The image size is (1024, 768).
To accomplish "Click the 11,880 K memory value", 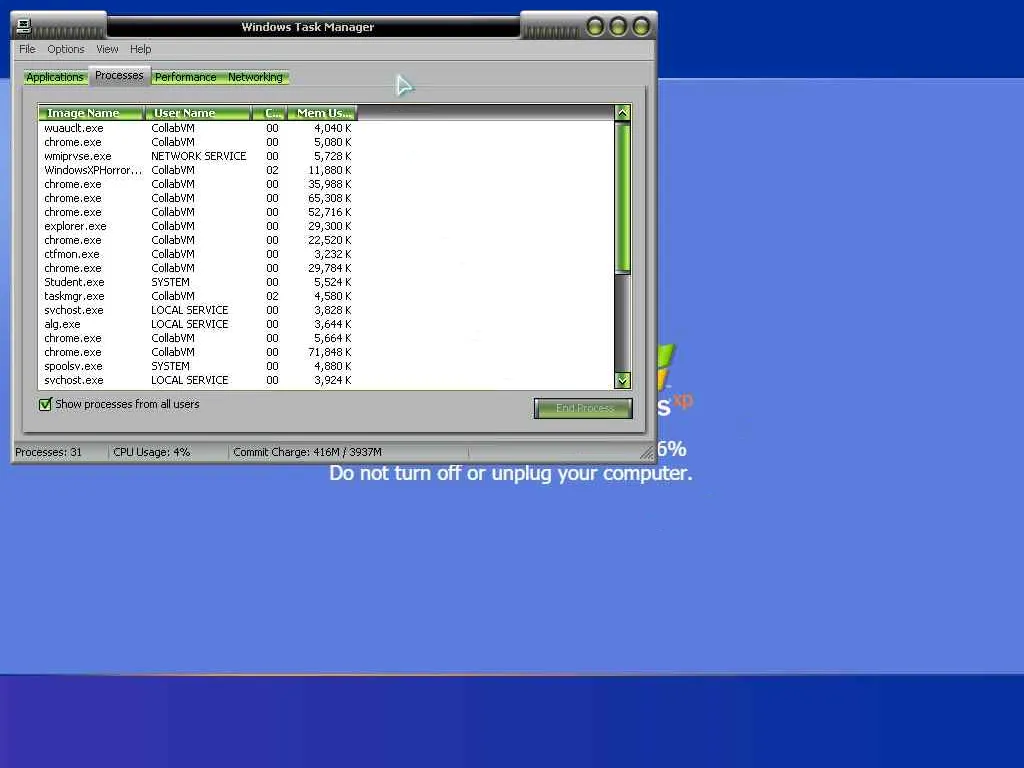I will (x=330, y=170).
